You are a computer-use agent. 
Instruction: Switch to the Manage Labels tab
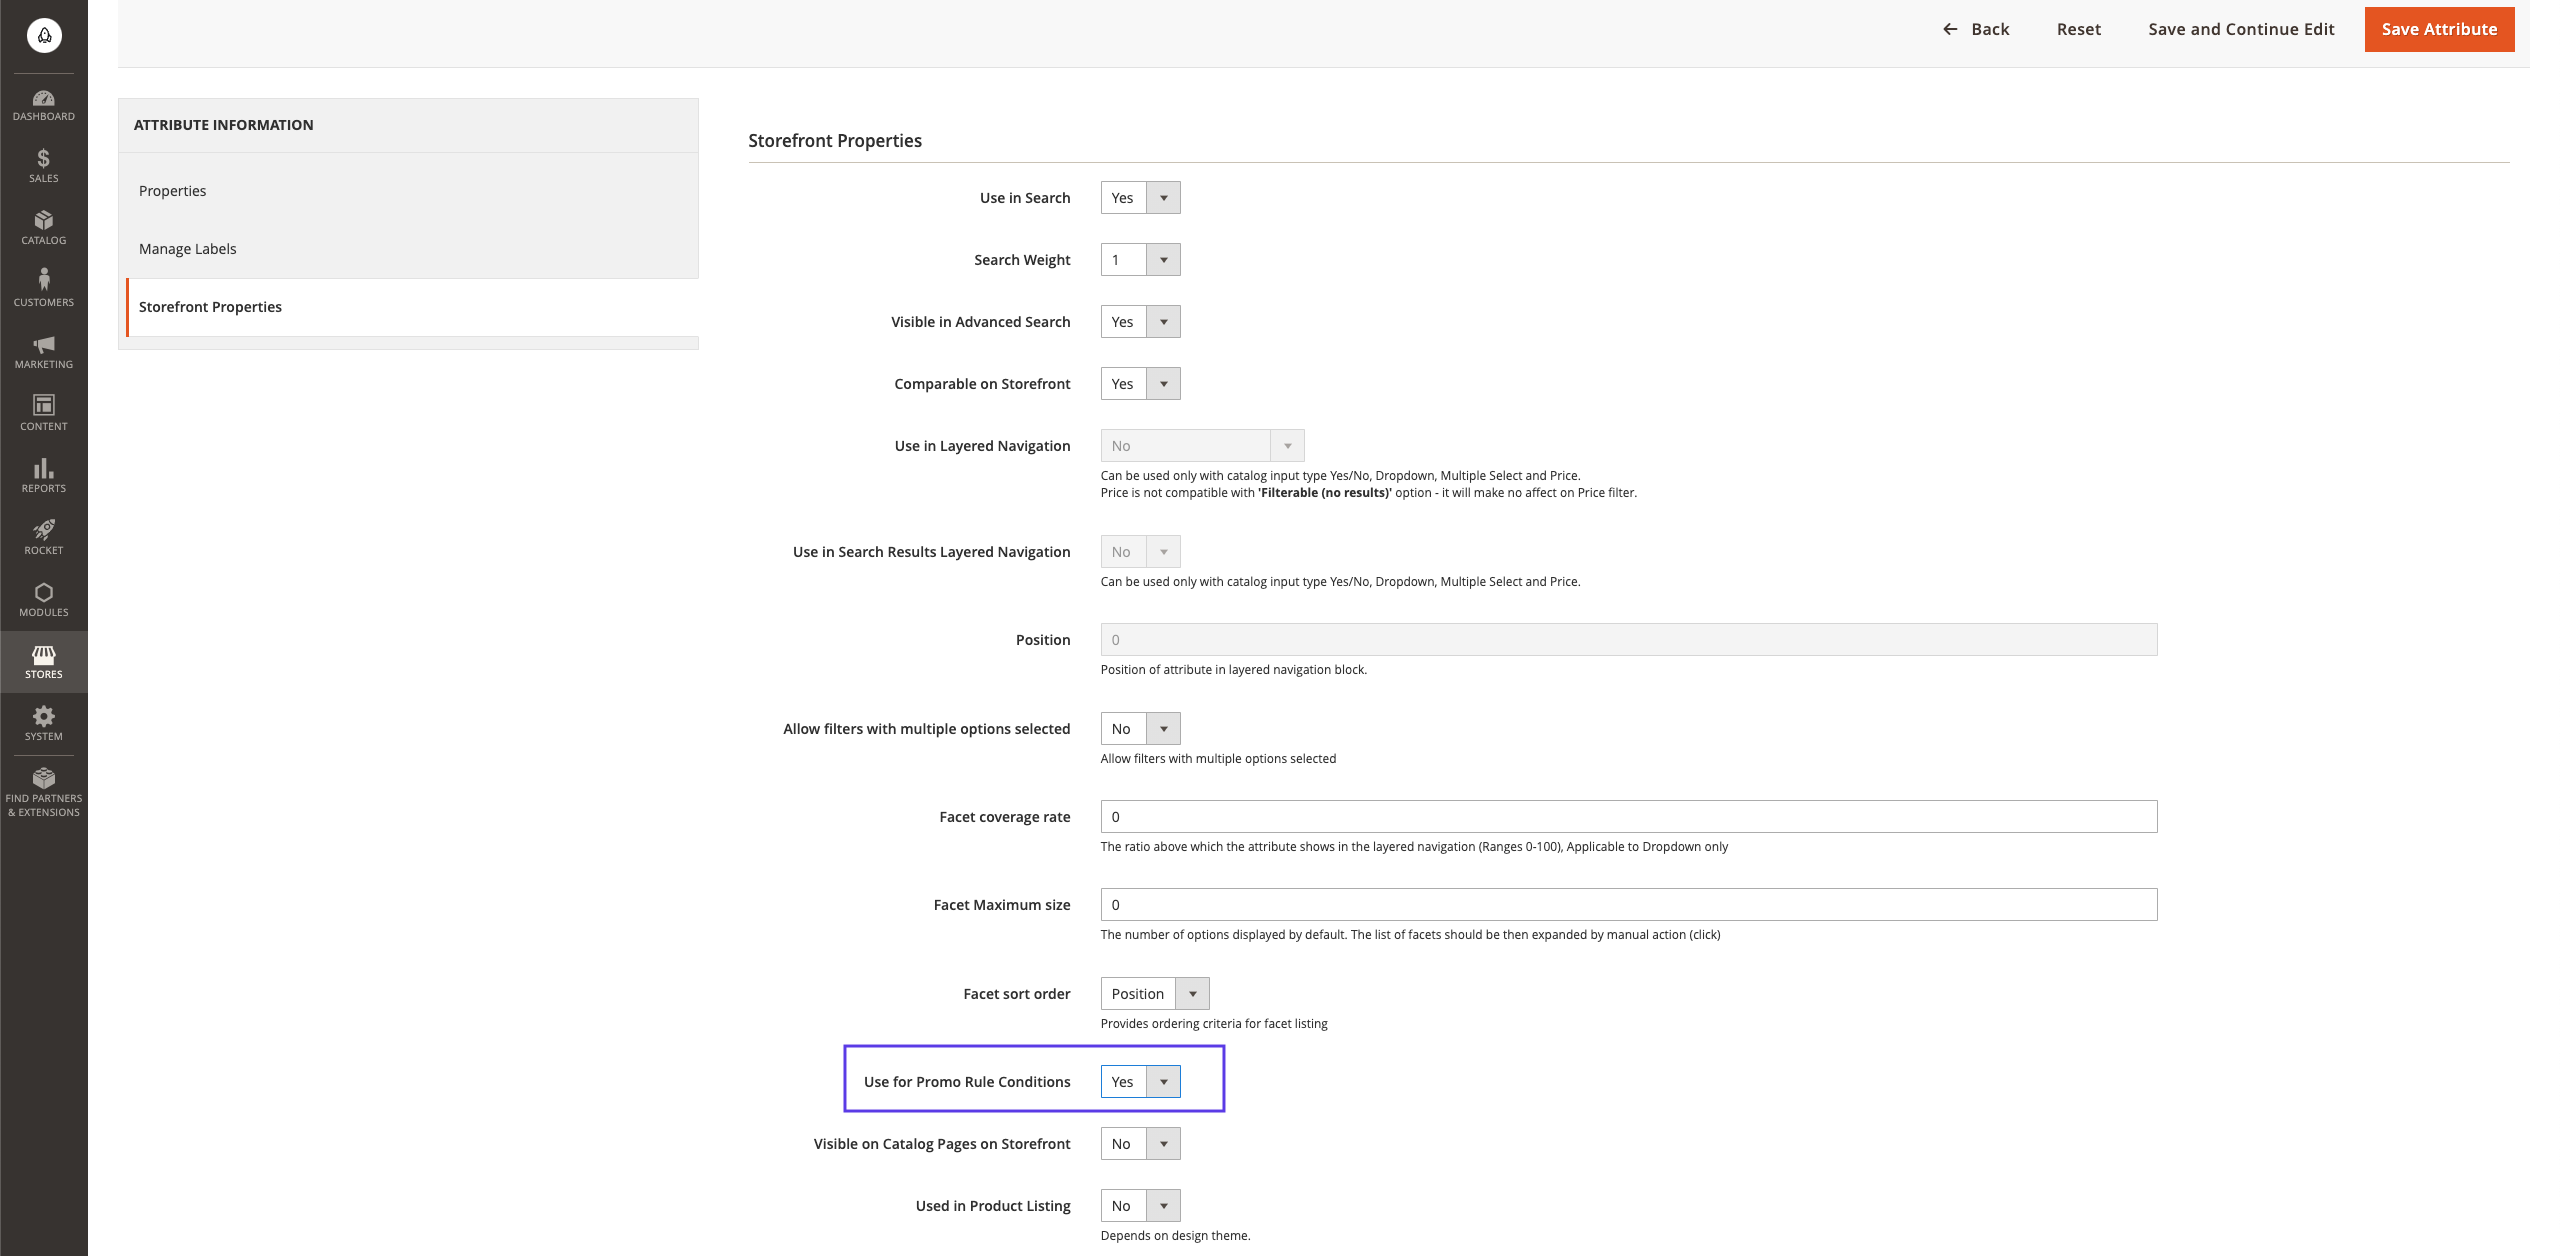187,249
